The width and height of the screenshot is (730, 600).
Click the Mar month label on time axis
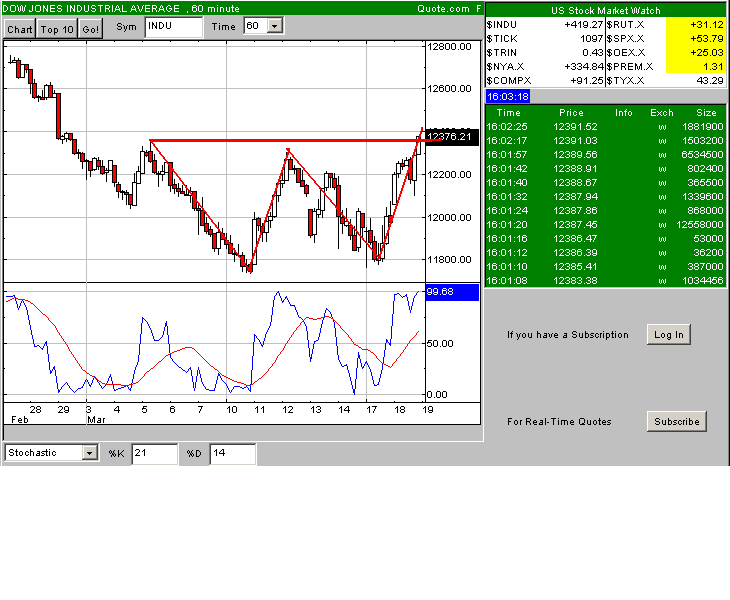(96, 420)
